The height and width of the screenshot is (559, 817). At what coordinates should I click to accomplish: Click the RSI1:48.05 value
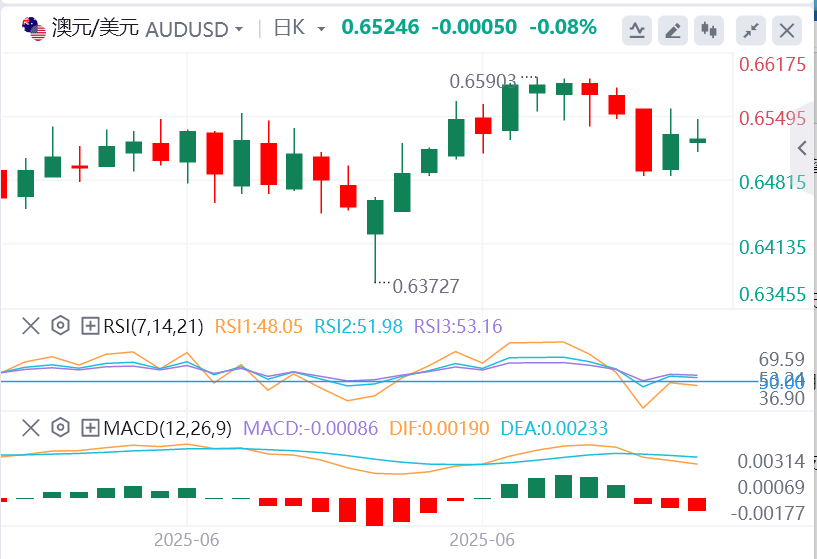(x=258, y=327)
